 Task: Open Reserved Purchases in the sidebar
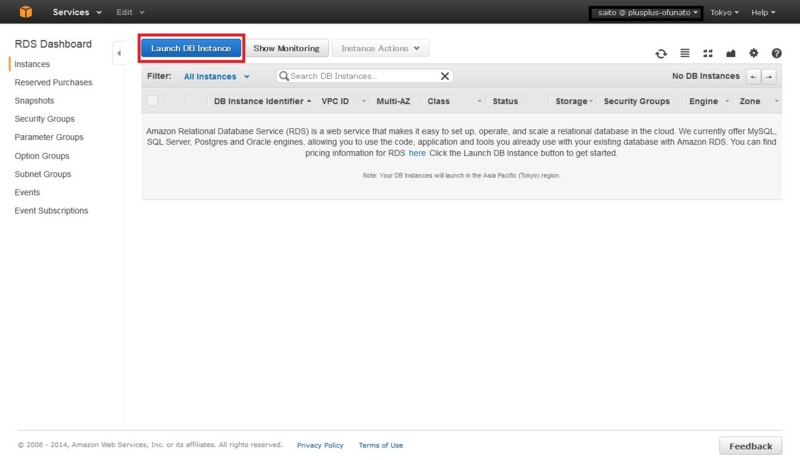pos(53,83)
